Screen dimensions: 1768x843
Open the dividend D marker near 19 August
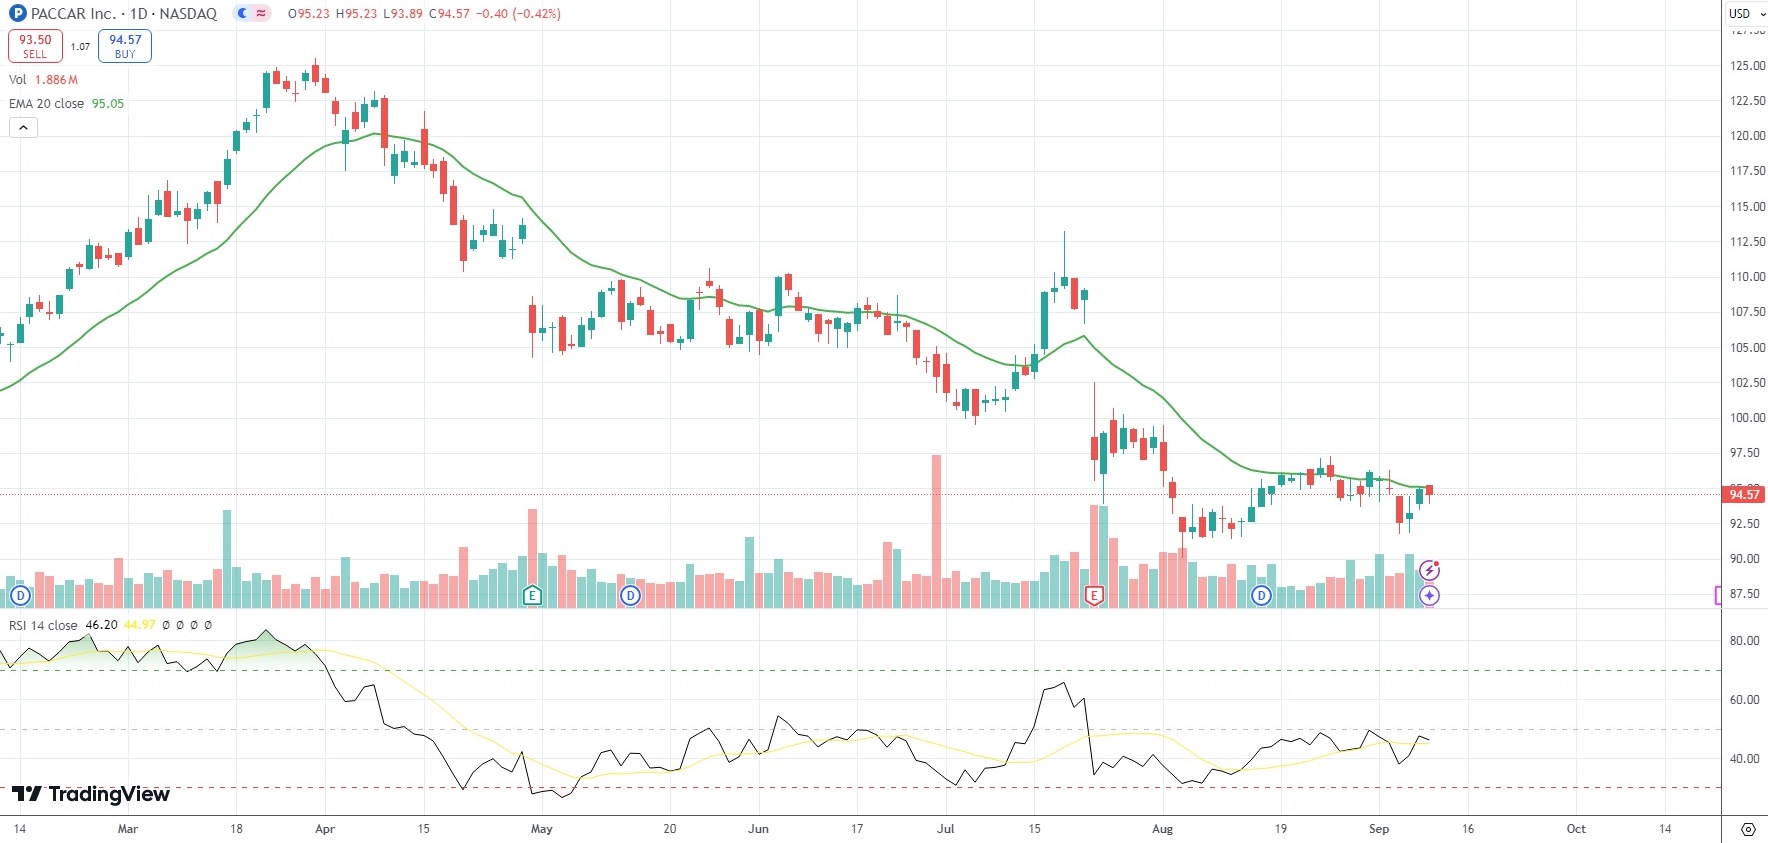1262,596
